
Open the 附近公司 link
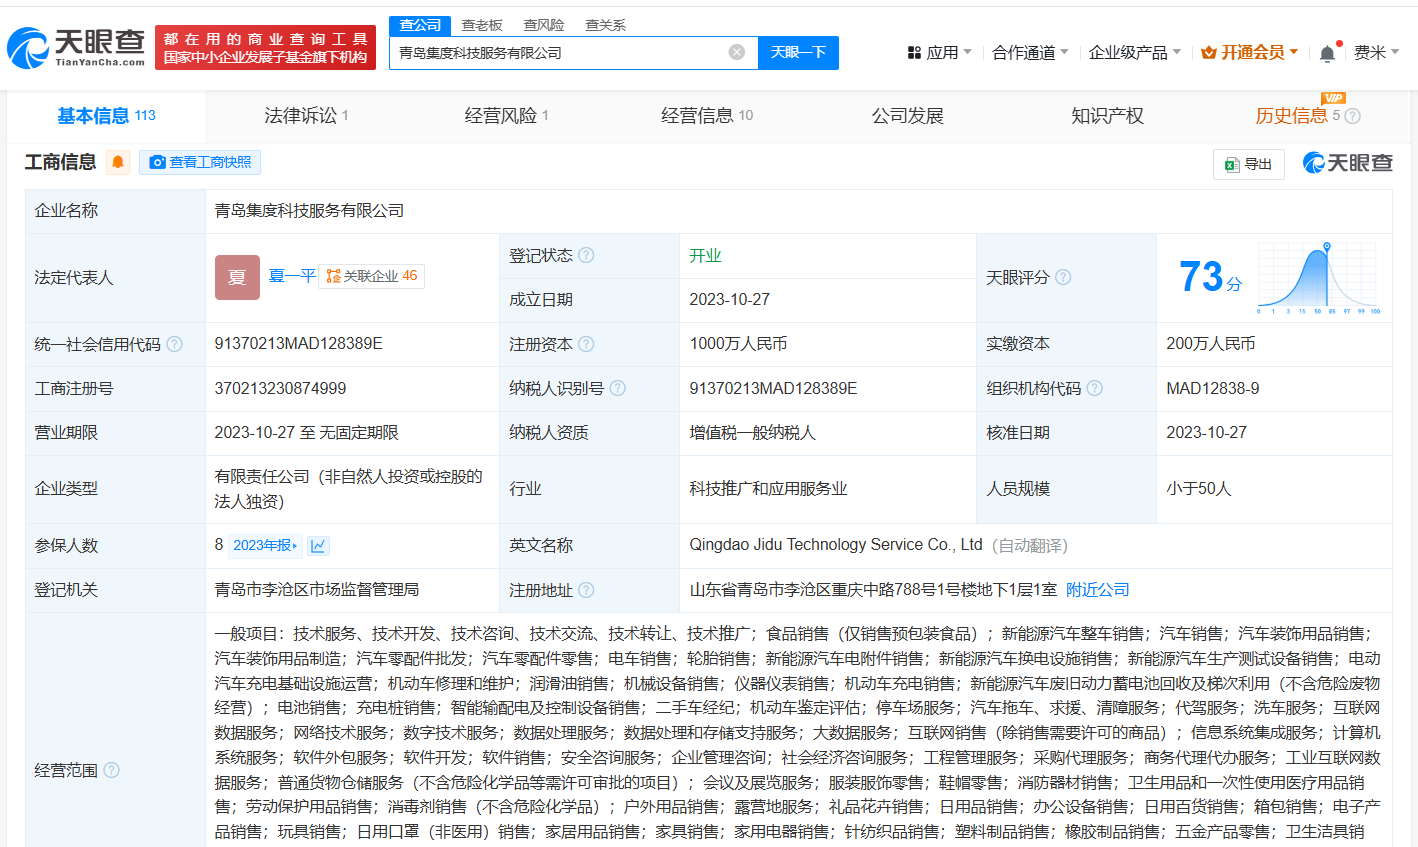(x=1097, y=590)
